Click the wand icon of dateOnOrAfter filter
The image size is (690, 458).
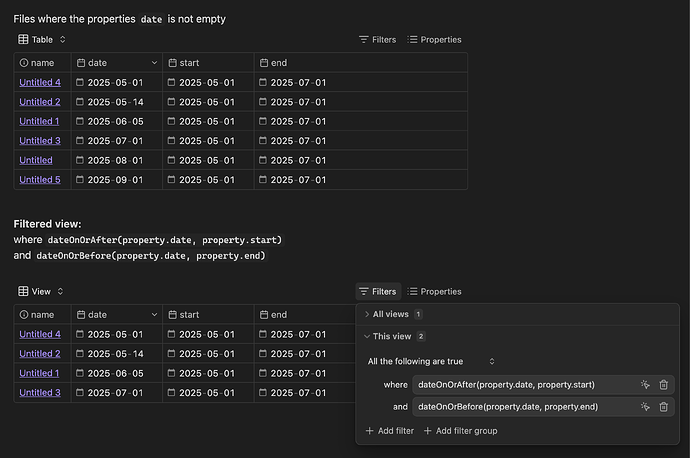click(645, 385)
